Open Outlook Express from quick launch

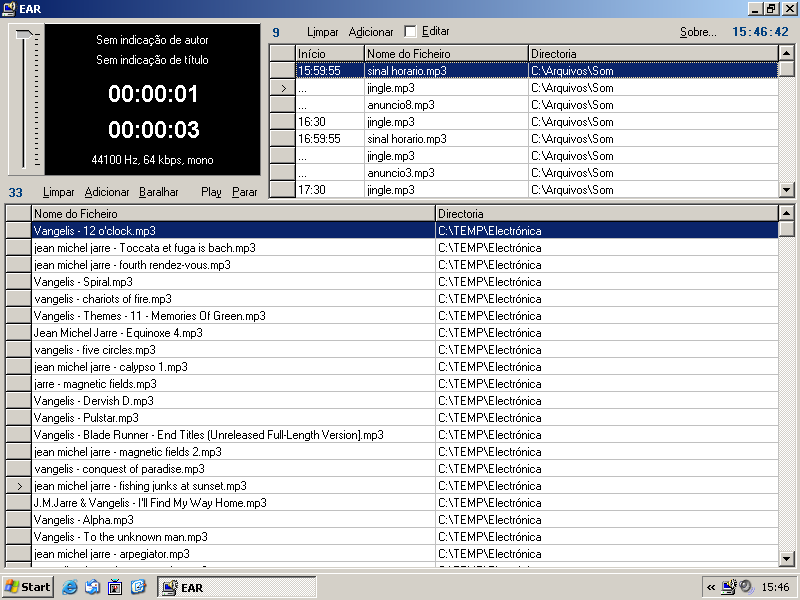pos(92,587)
